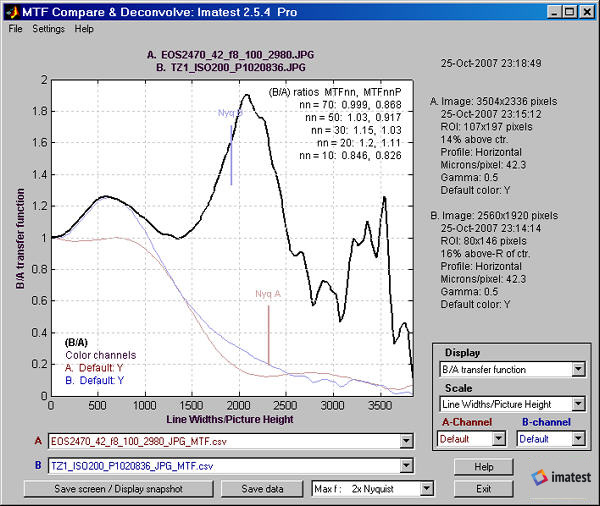Click the x-axis label 'Line Widths/Picture Height'

point(230,419)
